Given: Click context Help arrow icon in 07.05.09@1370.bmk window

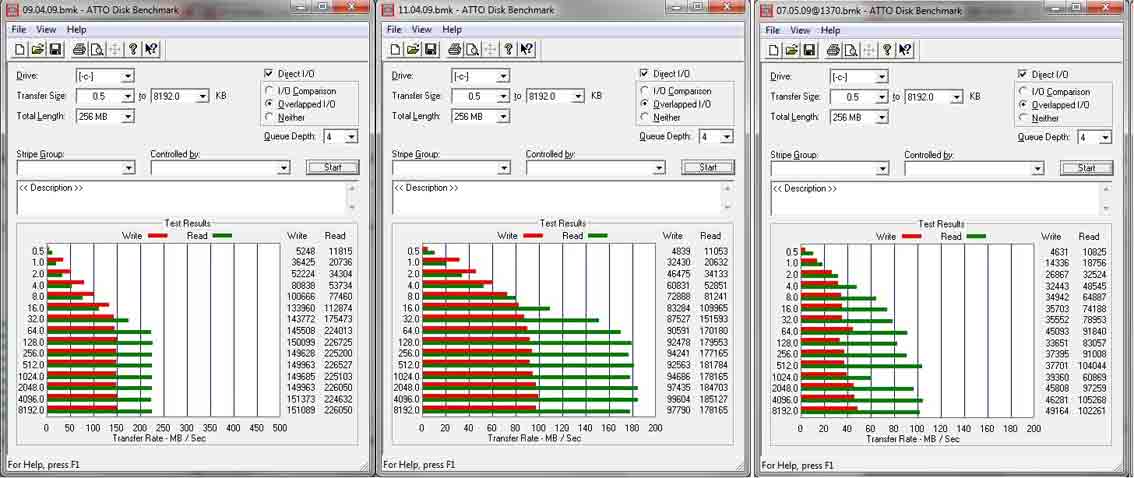Looking at the screenshot, I should (905, 50).
